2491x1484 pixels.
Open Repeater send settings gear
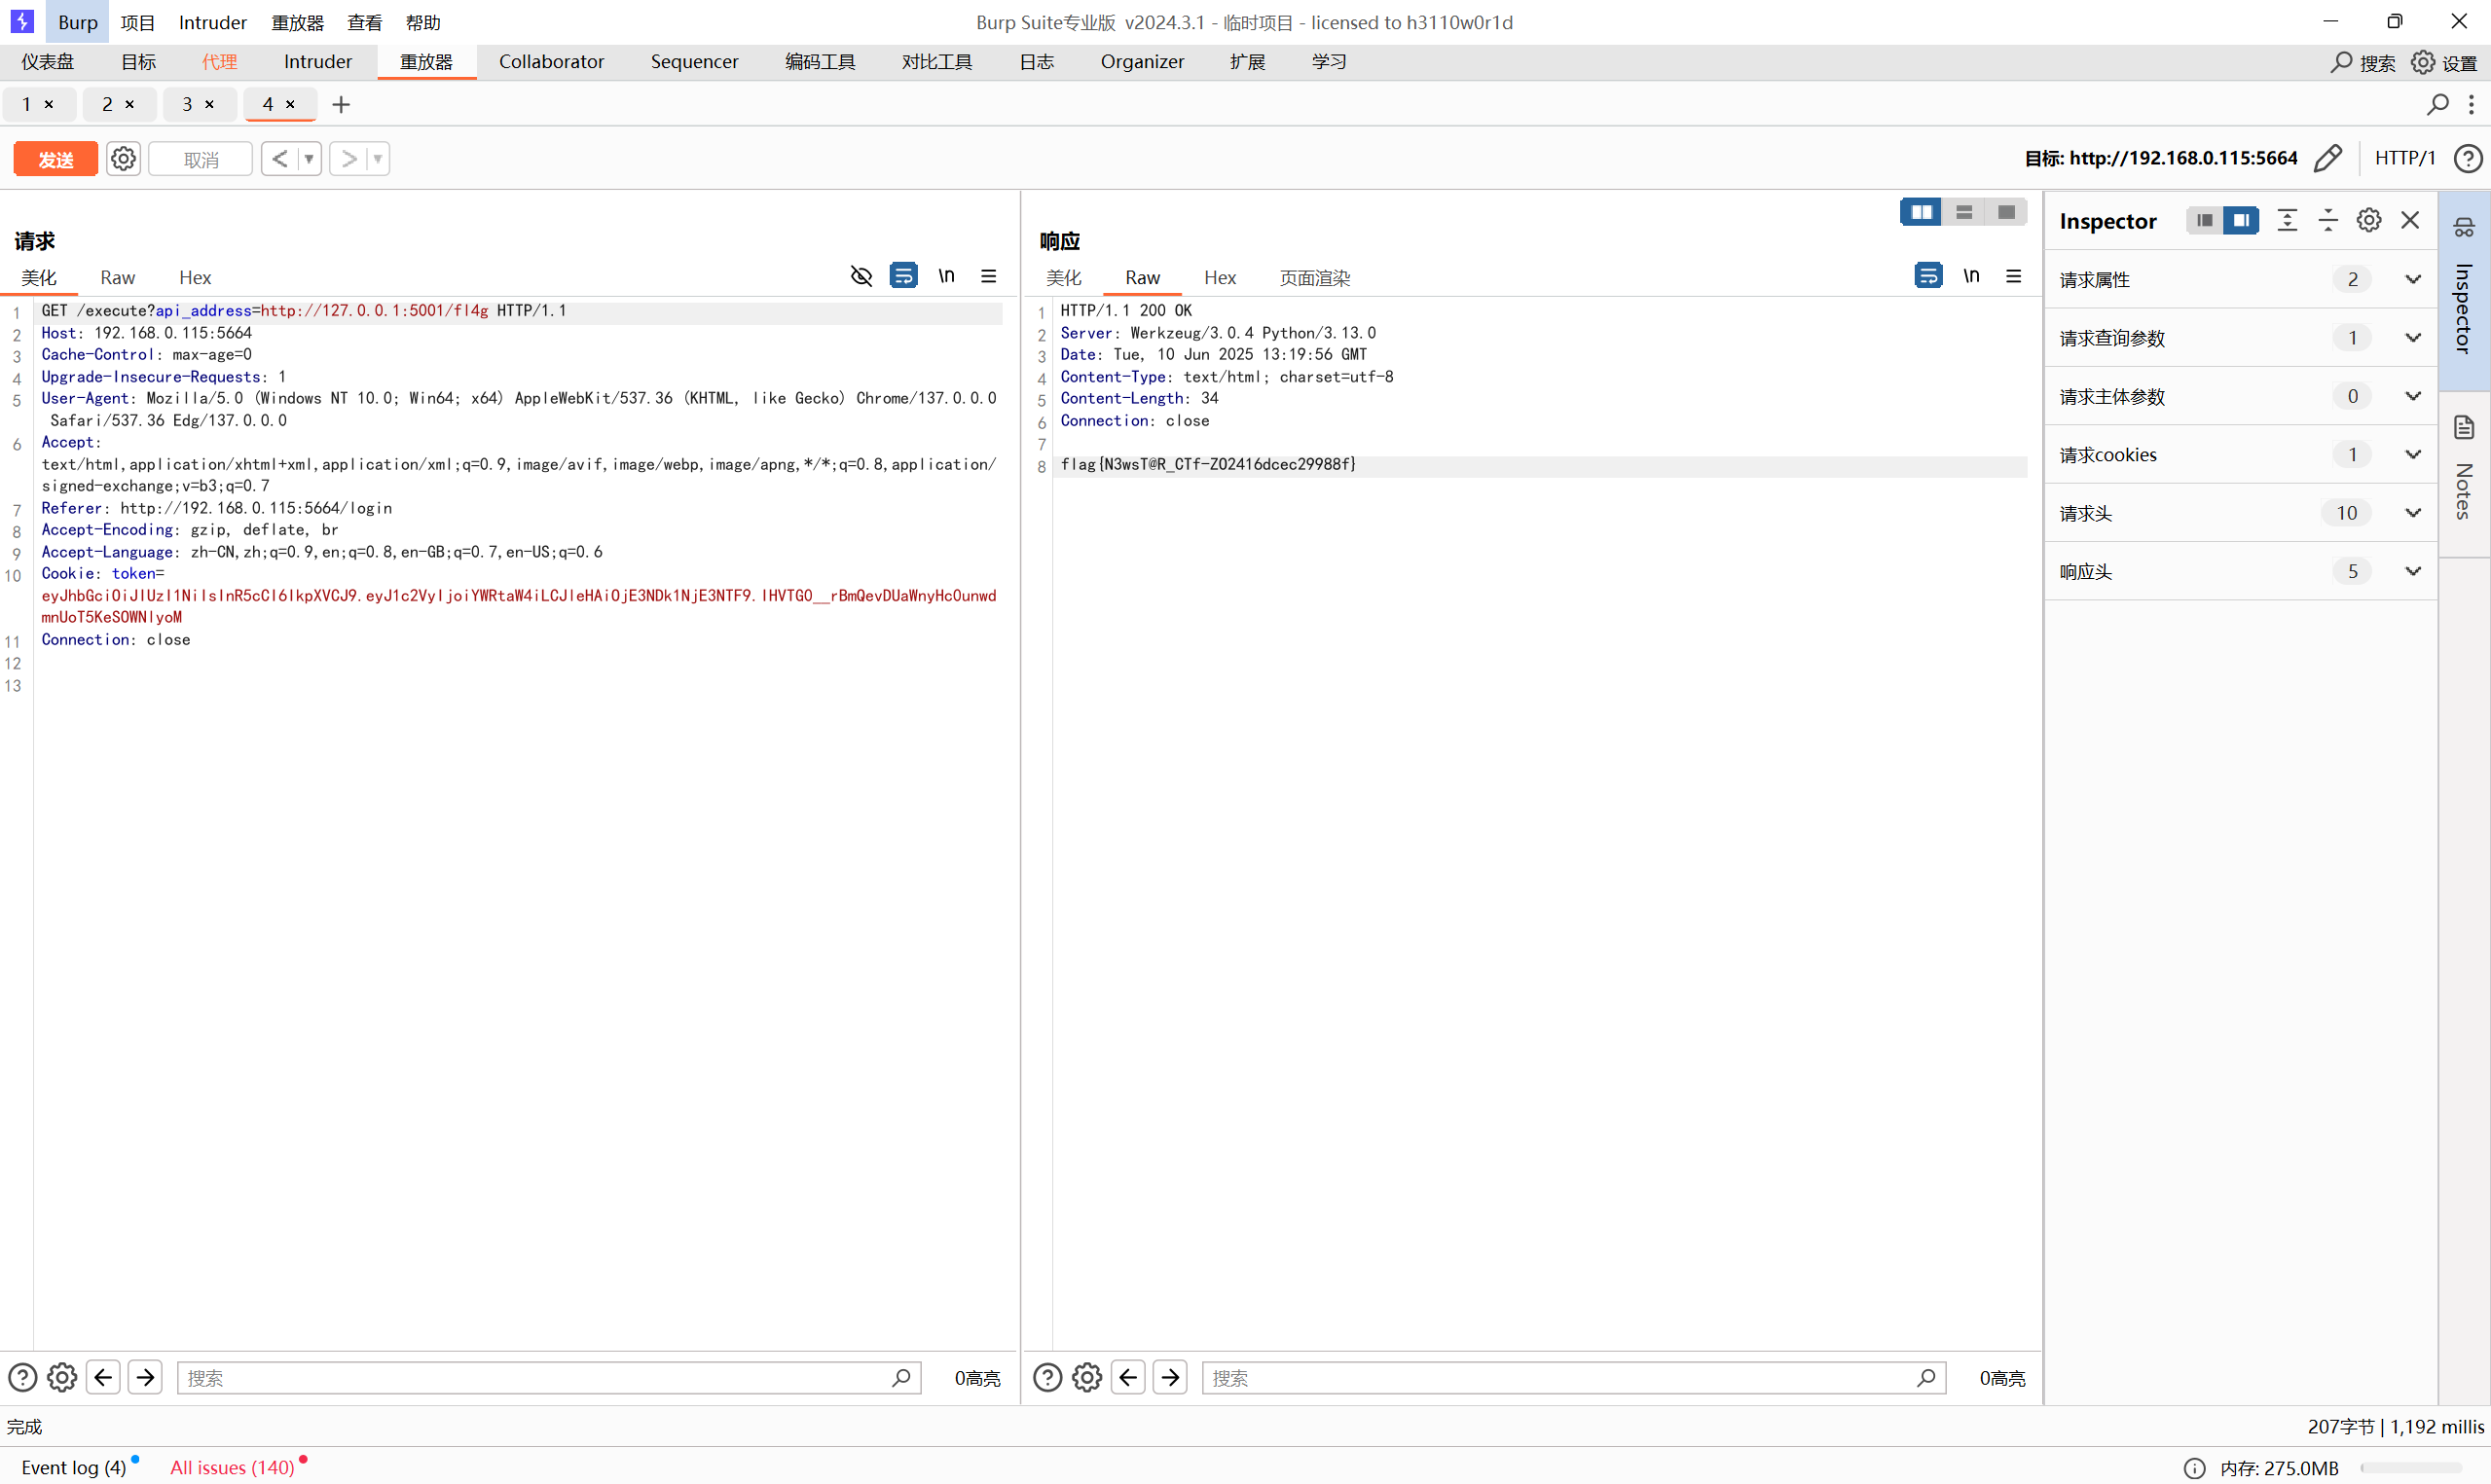pyautogui.click(x=123, y=159)
